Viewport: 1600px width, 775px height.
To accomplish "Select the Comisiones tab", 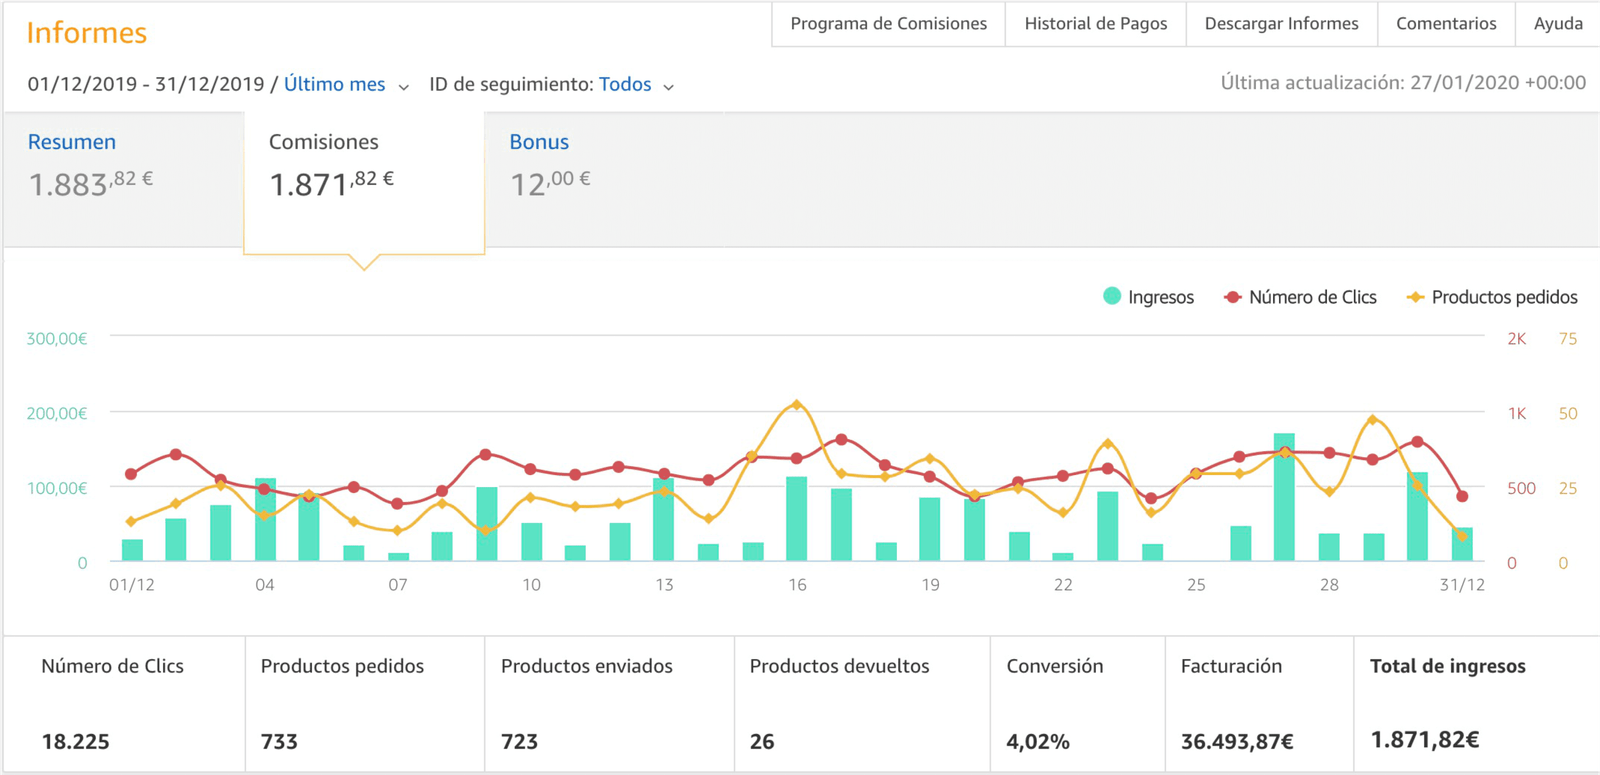I will click(324, 142).
